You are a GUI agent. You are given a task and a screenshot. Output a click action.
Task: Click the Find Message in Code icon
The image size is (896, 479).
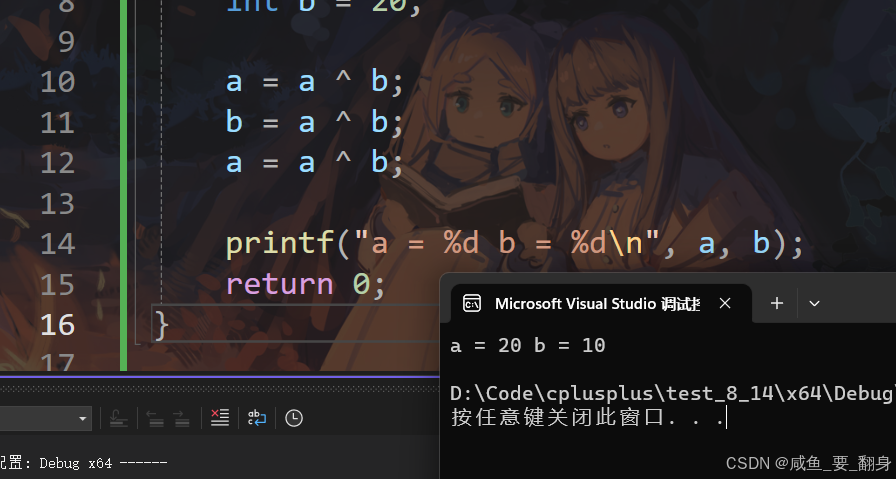coord(119,418)
